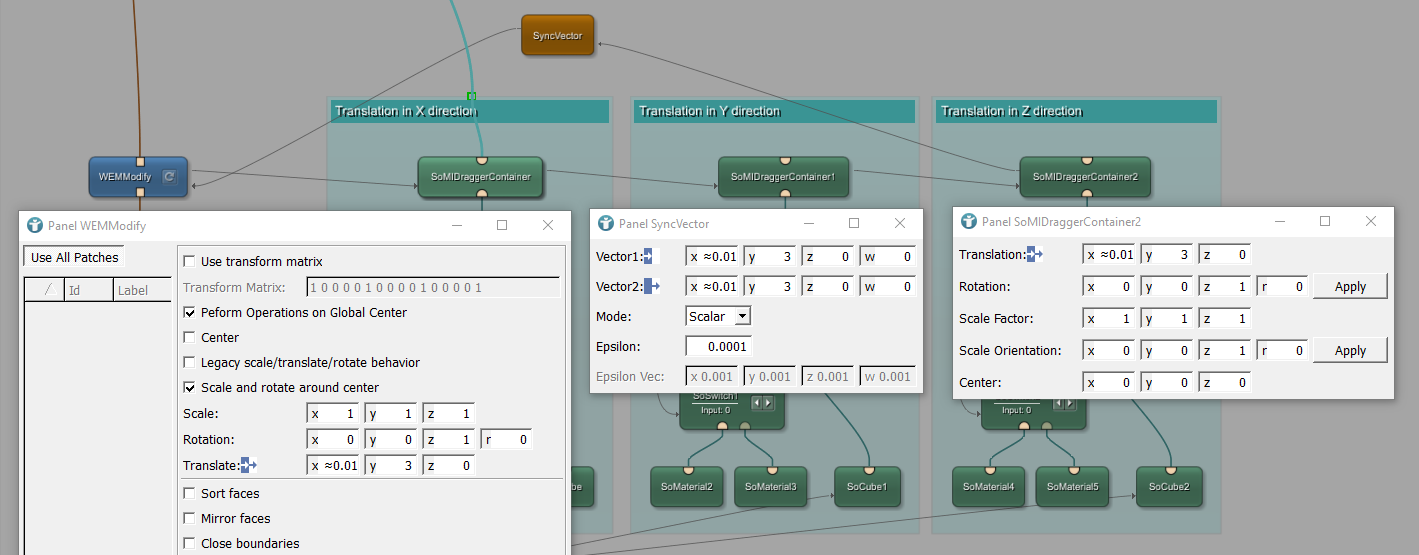Enable the Use transform matrix checkbox
Screen dimensions: 1419x555
[189, 262]
